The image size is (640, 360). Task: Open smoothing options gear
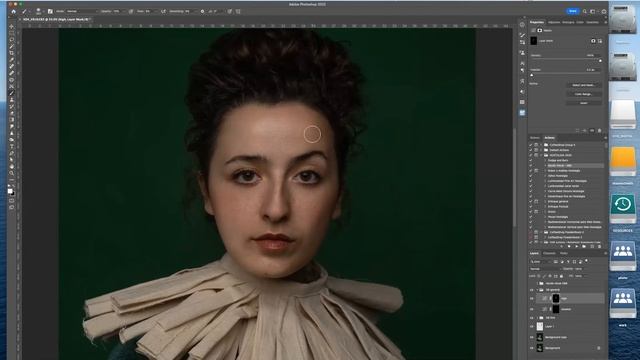202,11
